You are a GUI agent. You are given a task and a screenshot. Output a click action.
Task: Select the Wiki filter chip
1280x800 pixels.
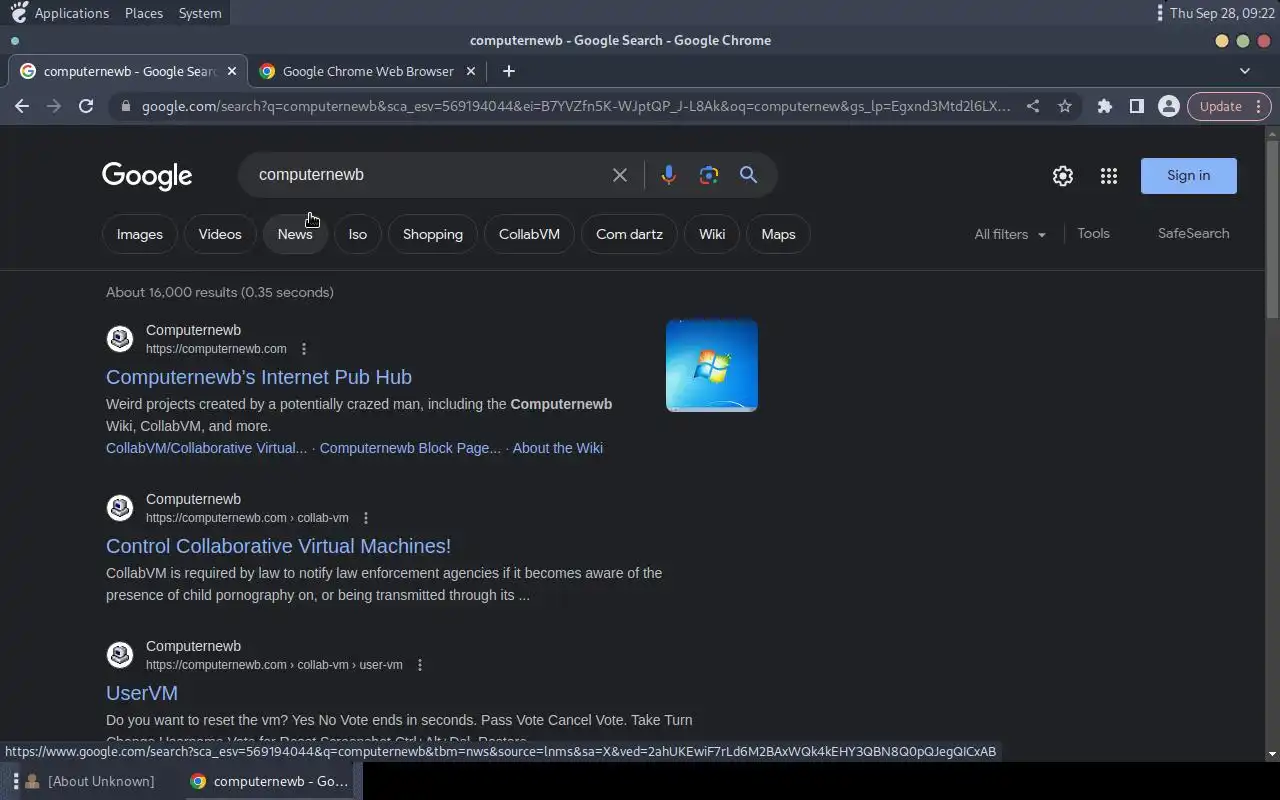pos(712,234)
